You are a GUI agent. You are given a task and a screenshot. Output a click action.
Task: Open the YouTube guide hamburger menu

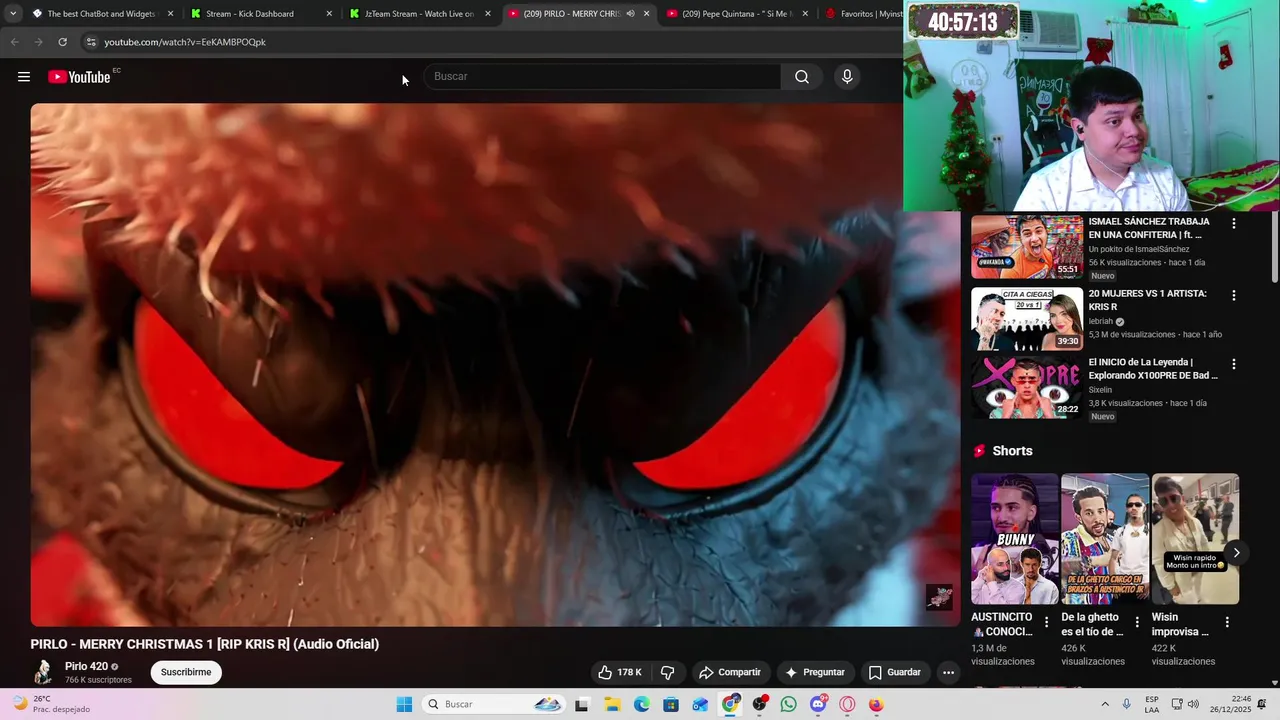(x=24, y=77)
